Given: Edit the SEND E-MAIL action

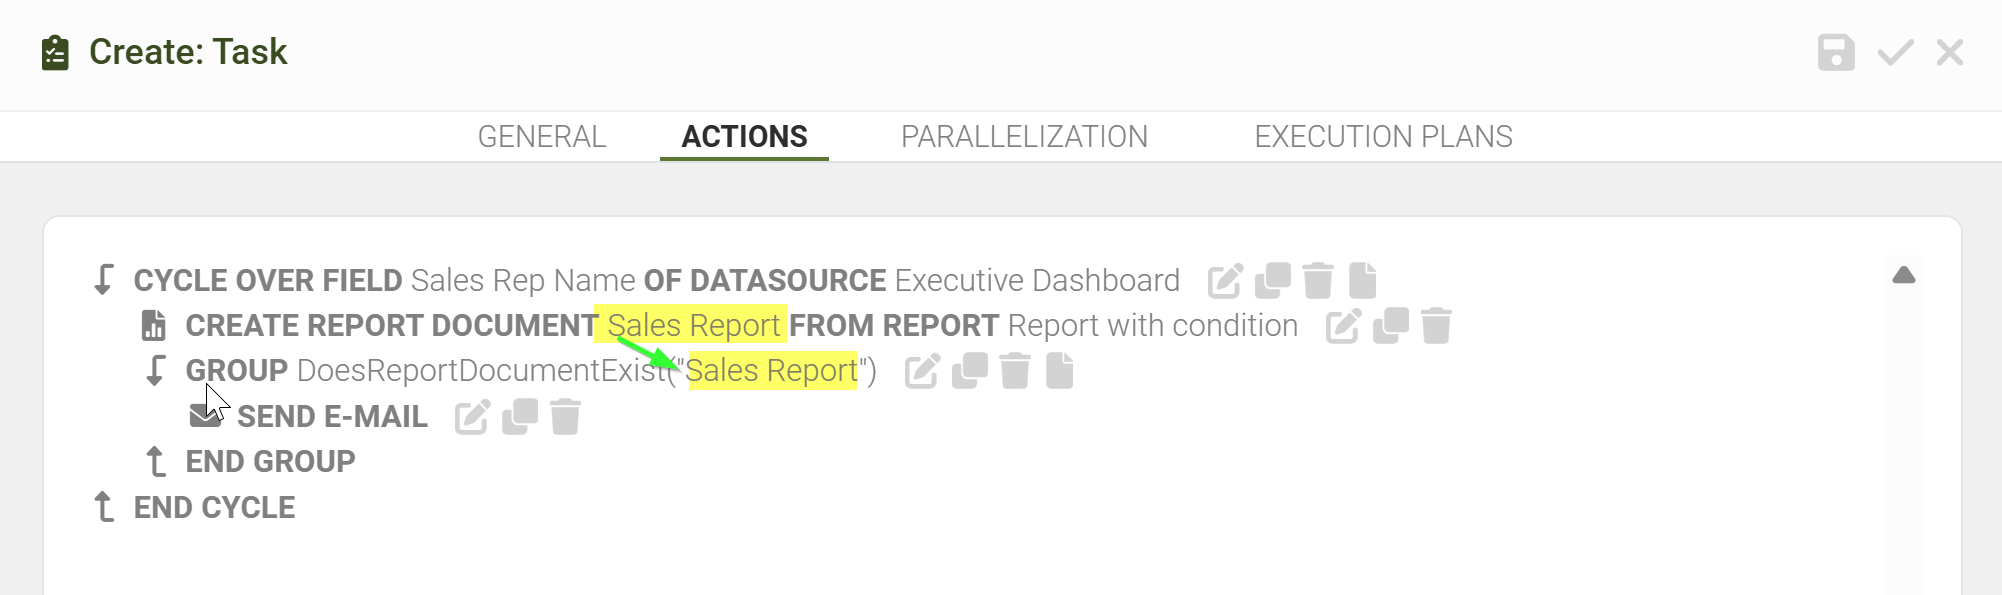Looking at the screenshot, I should (472, 417).
